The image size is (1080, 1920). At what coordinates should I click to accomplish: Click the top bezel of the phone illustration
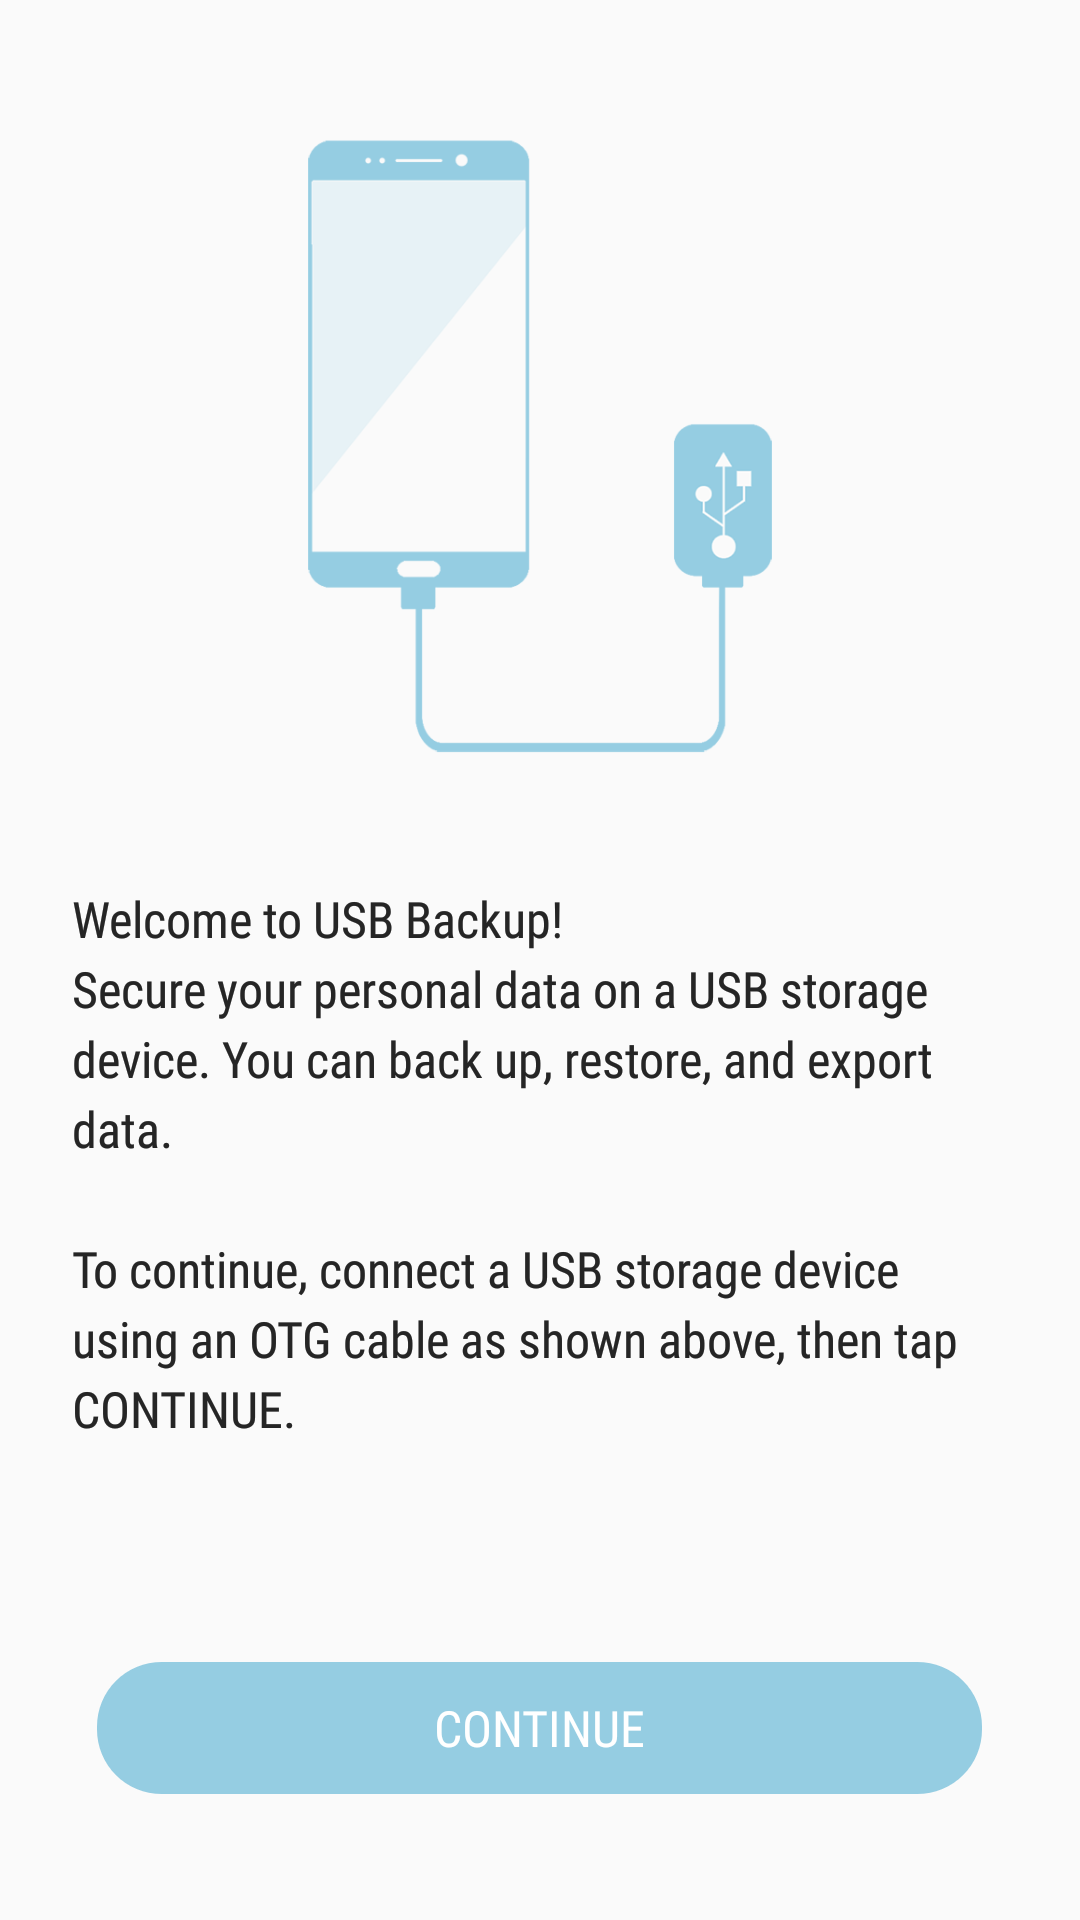click(x=419, y=160)
